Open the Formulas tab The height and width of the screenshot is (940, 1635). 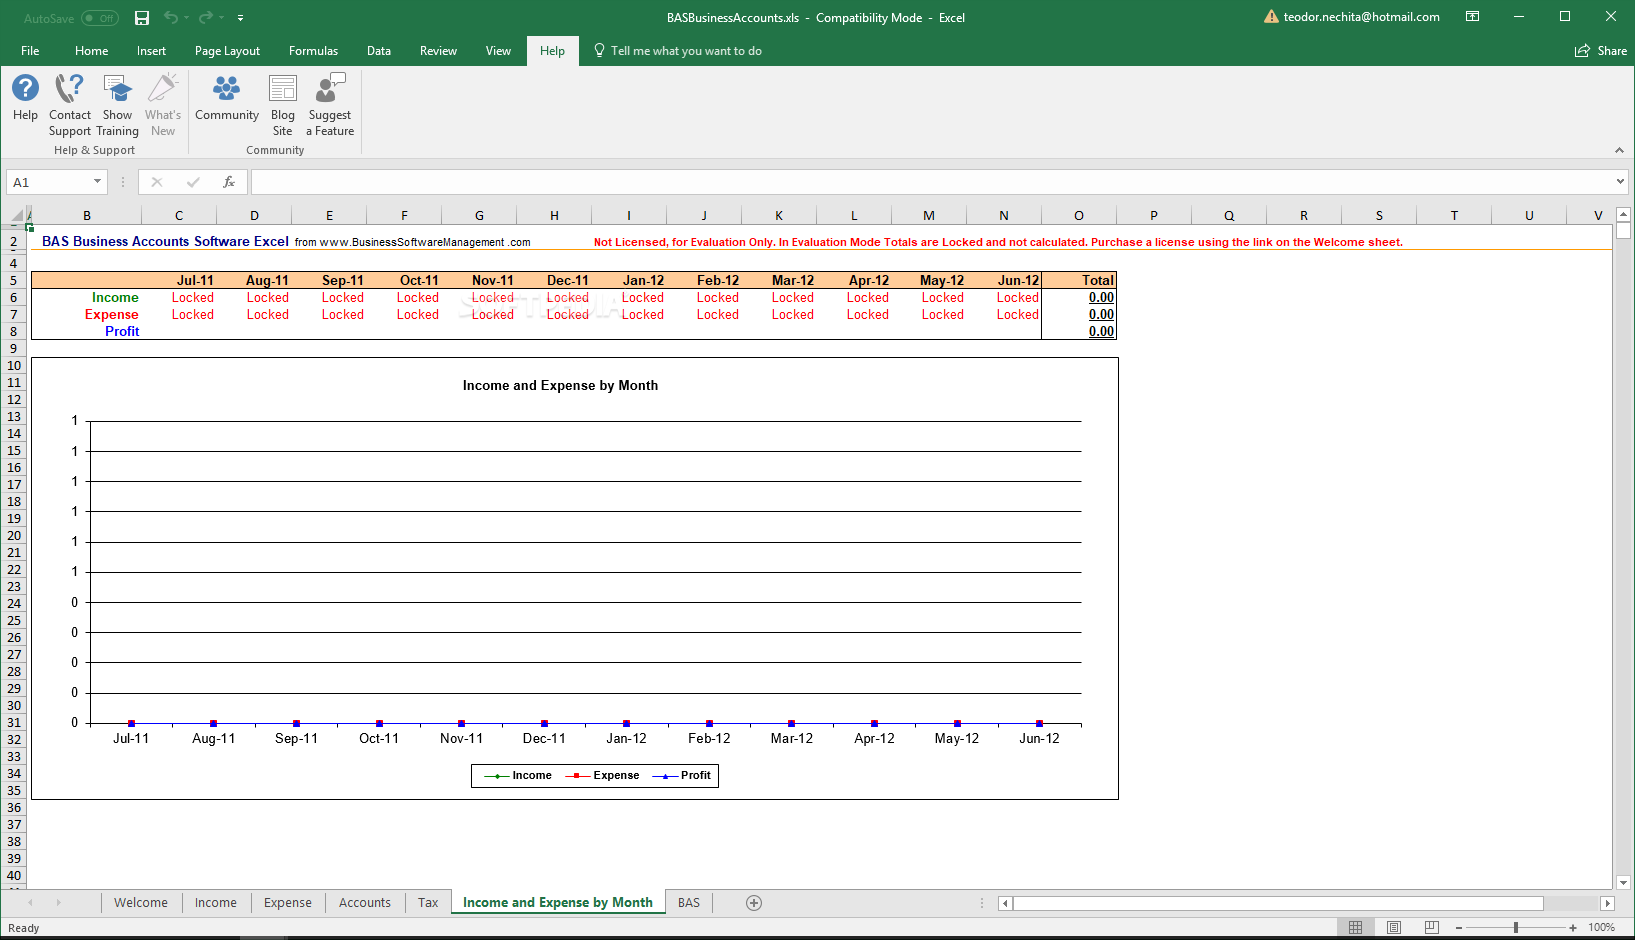tap(313, 51)
